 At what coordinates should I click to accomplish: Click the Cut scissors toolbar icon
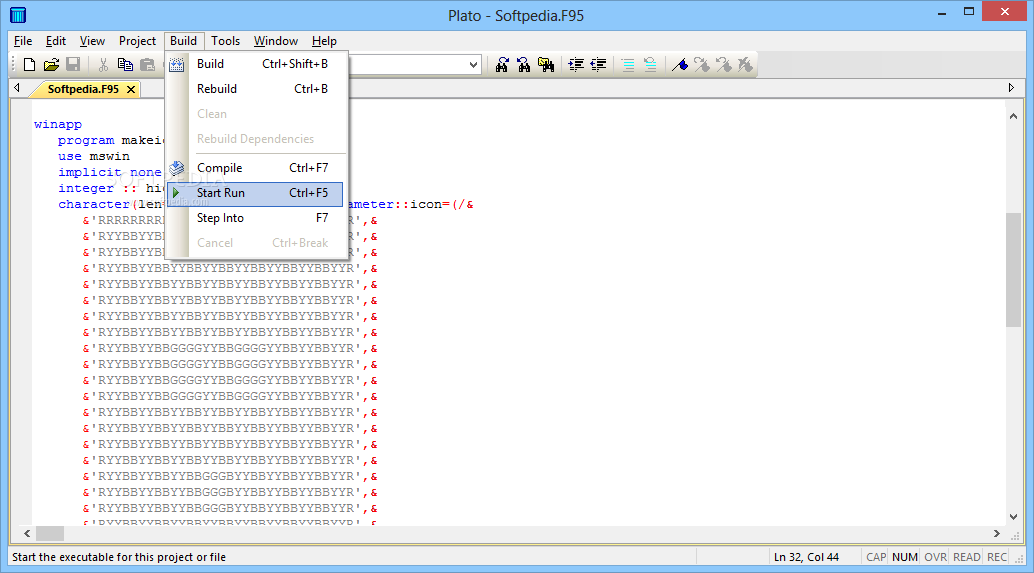[103, 65]
